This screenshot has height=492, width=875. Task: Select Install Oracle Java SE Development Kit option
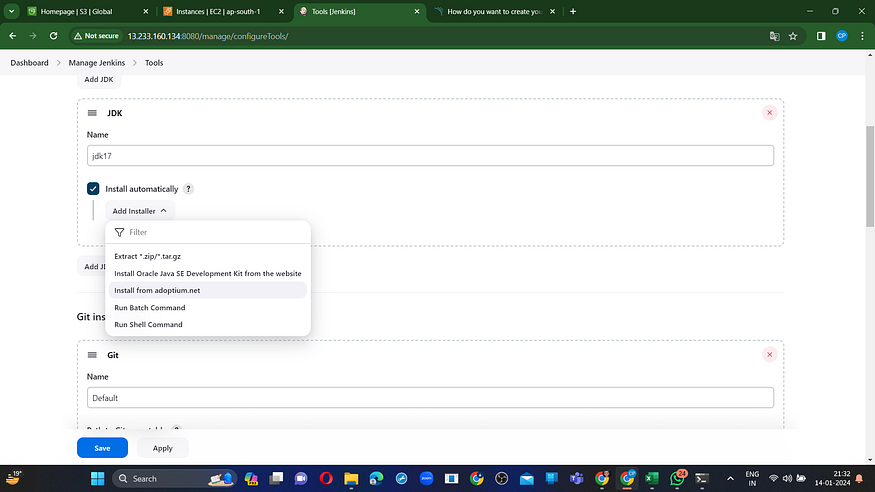(208, 273)
